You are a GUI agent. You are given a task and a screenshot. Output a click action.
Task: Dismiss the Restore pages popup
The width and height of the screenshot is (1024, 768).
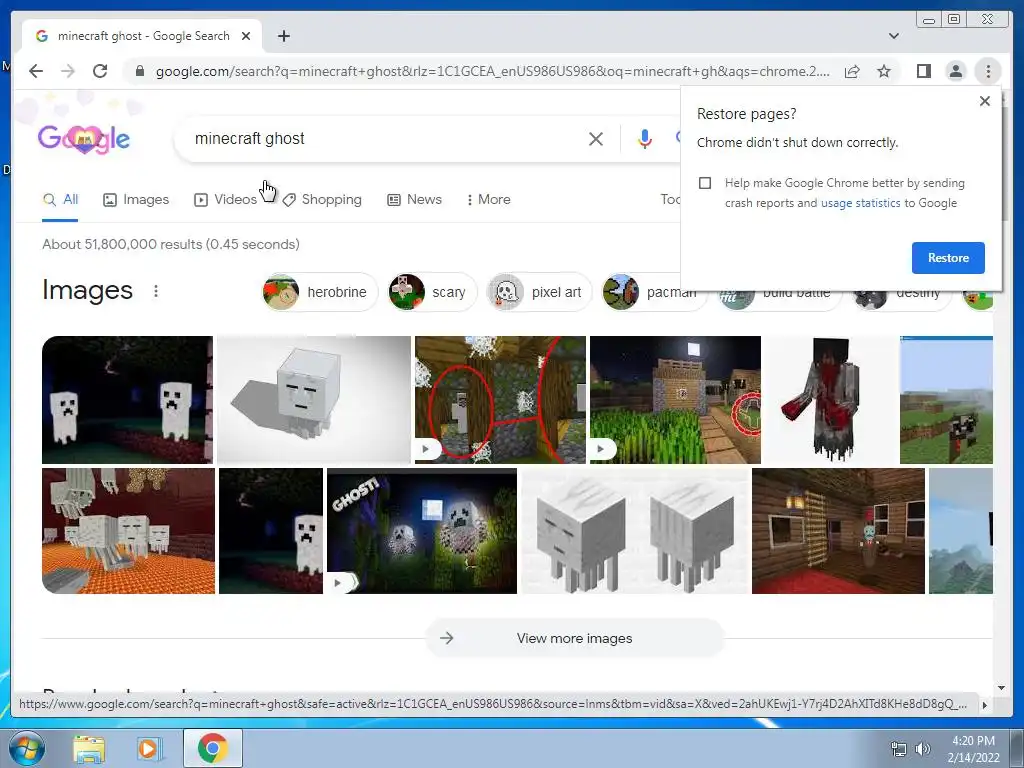click(x=985, y=101)
